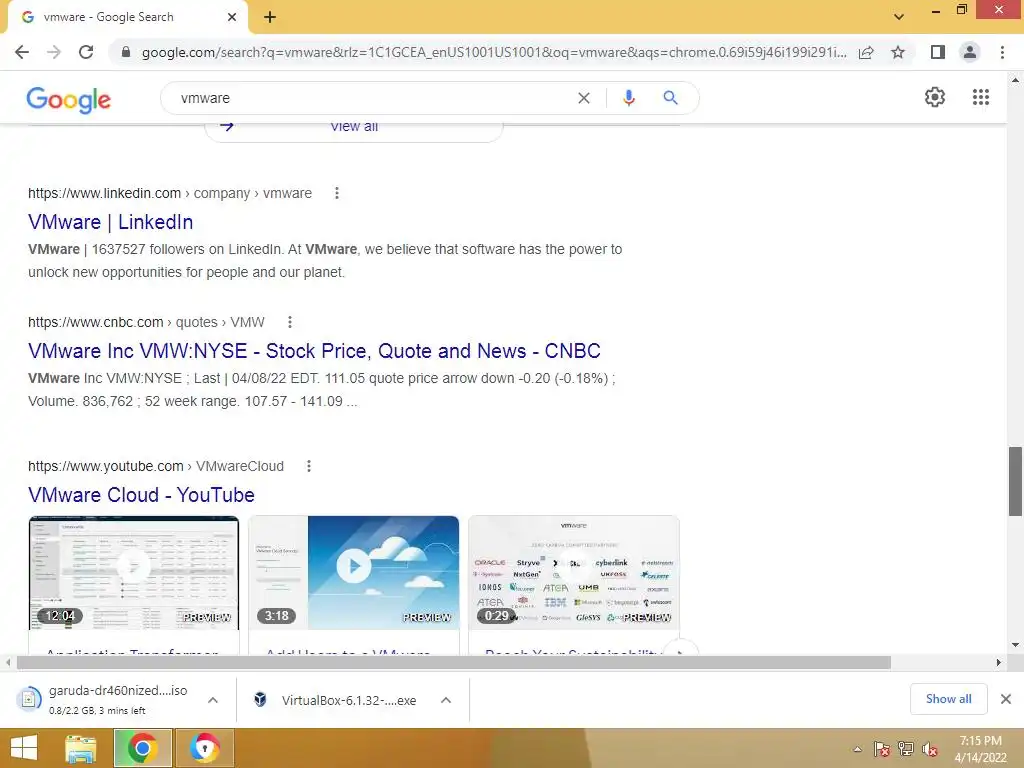Open network status in the tray
This screenshot has height=768, width=1024.
pos(906,749)
